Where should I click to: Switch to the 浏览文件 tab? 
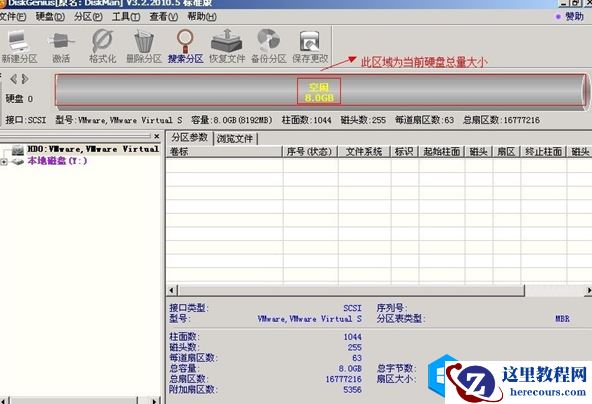(235, 139)
